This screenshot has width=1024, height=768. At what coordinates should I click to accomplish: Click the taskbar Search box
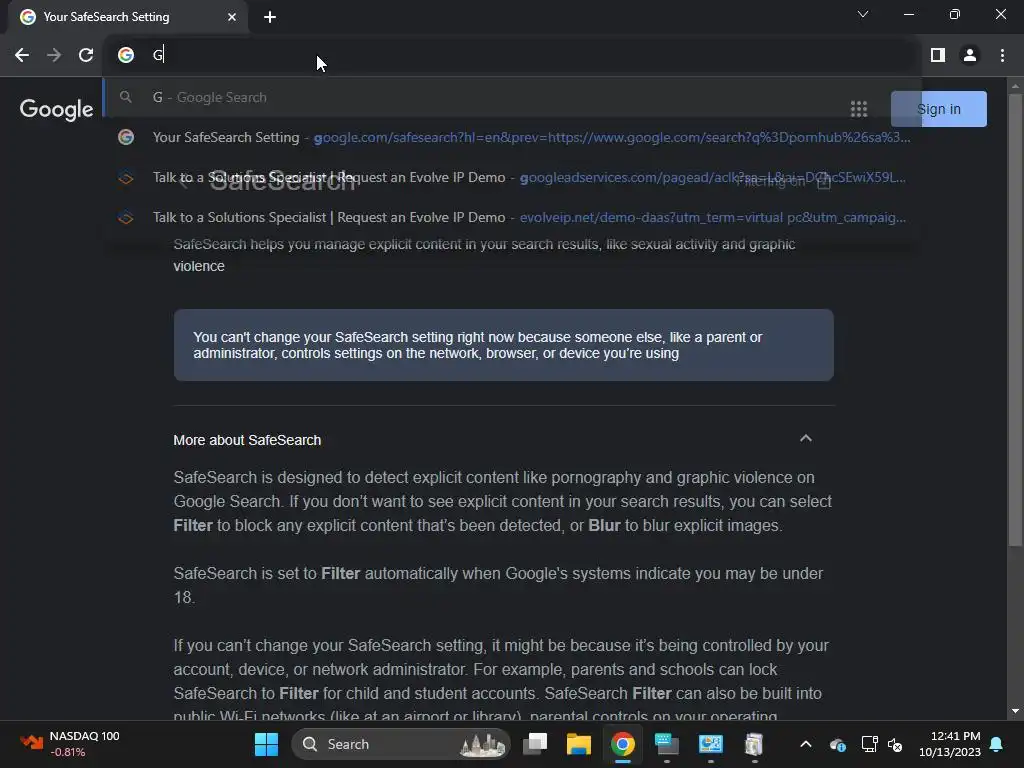[x=401, y=744]
